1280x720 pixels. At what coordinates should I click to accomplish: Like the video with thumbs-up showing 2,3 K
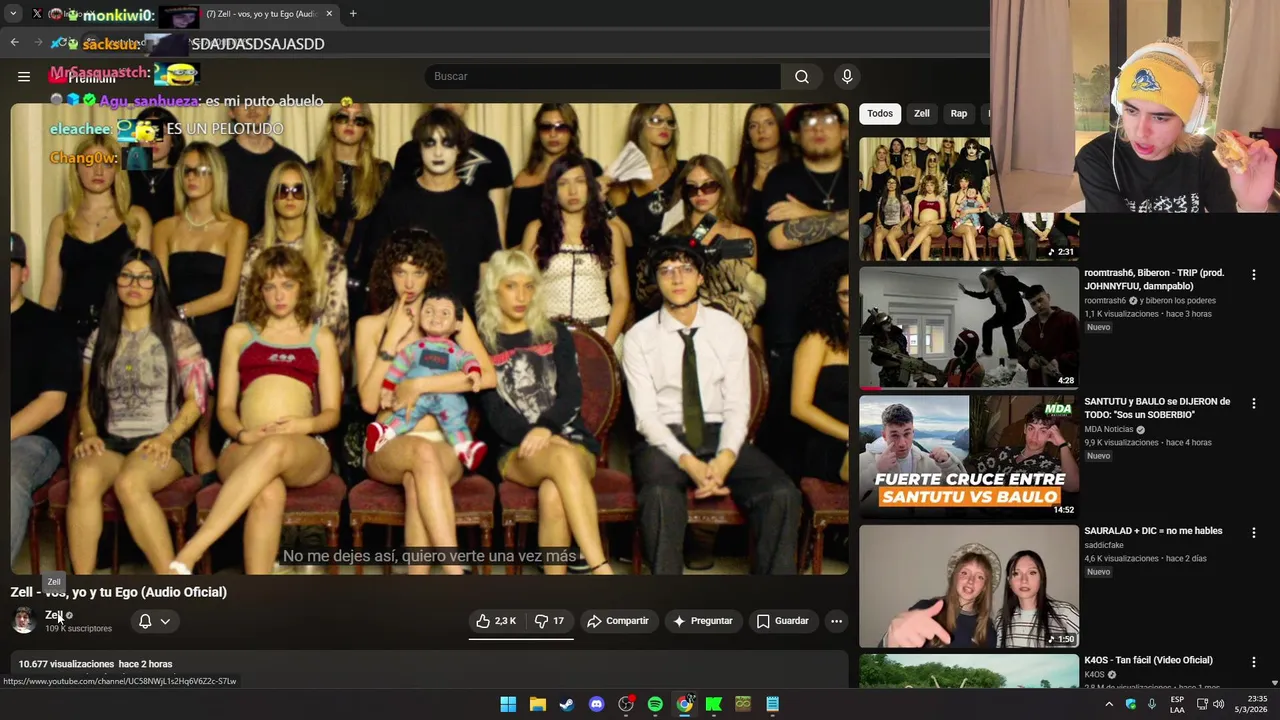pos(497,621)
